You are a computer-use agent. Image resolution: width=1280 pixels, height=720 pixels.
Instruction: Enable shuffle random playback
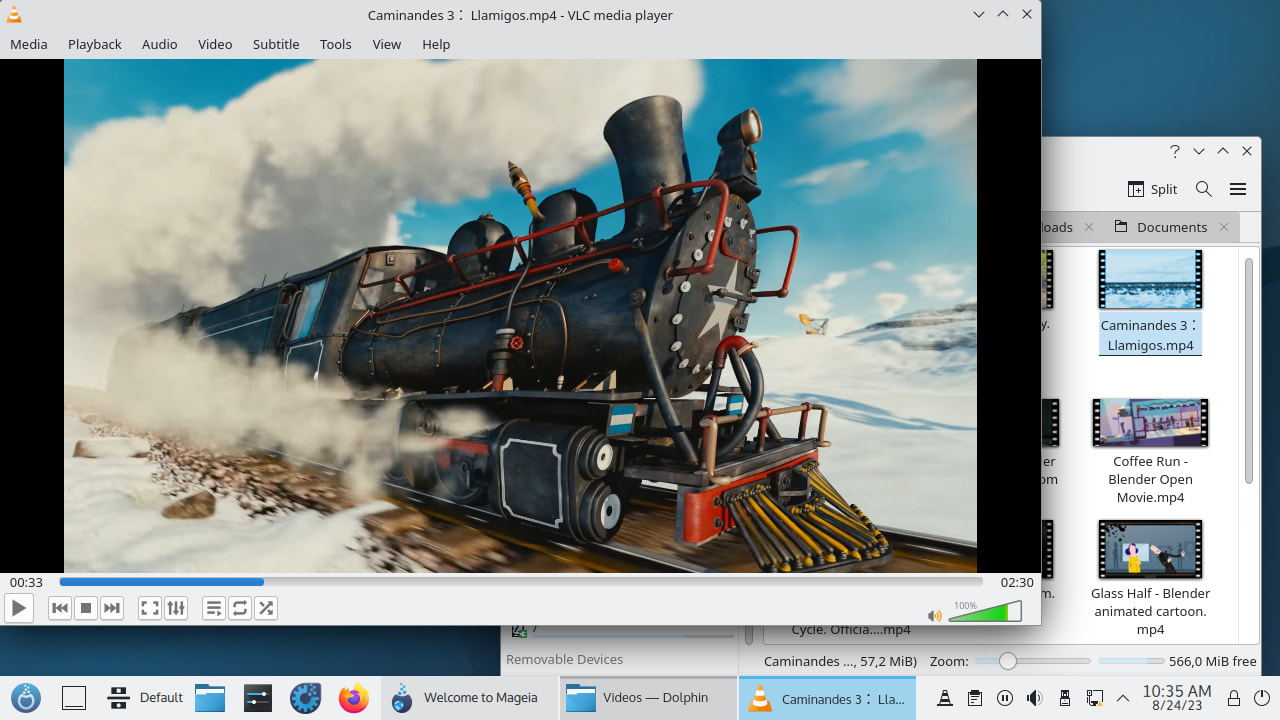266,608
